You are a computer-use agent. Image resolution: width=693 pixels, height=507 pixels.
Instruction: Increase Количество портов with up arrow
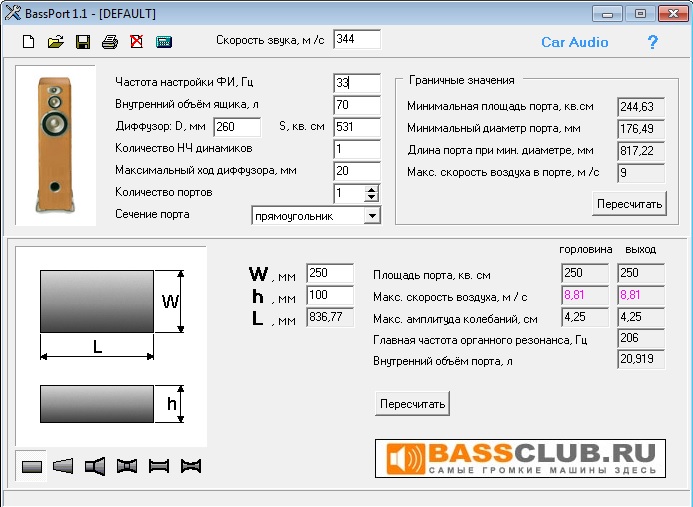click(372, 190)
